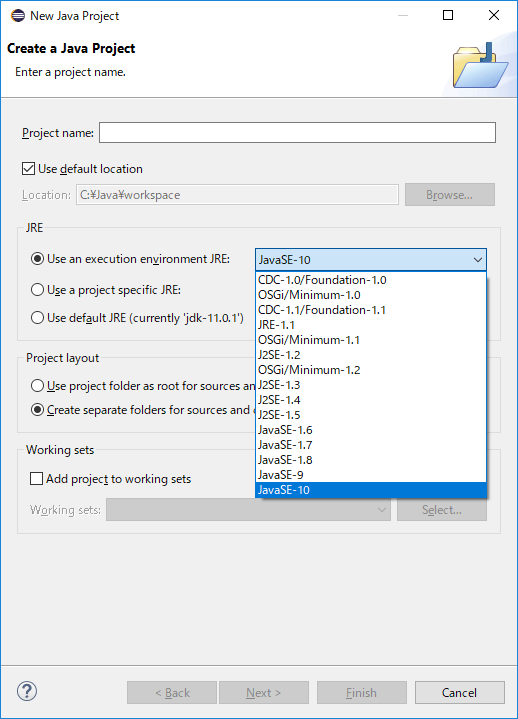Focus the Project name text field
This screenshot has width=518, height=719.
pos(298,133)
